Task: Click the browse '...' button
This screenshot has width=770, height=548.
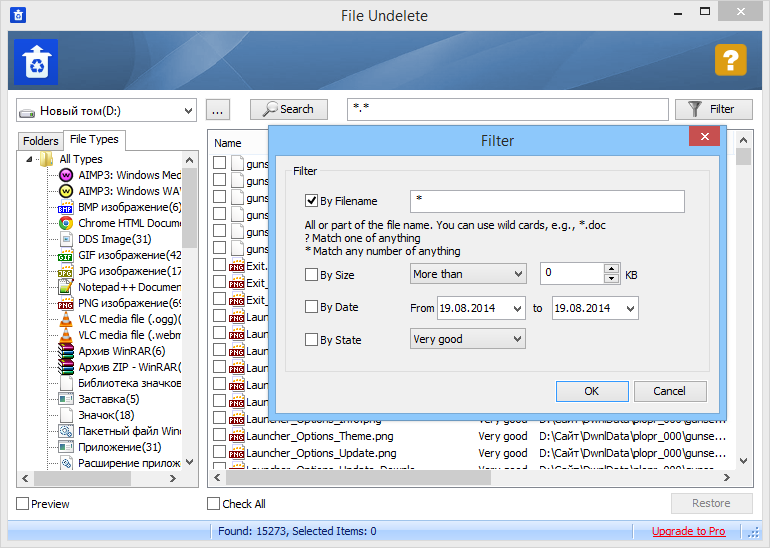Action: (218, 110)
